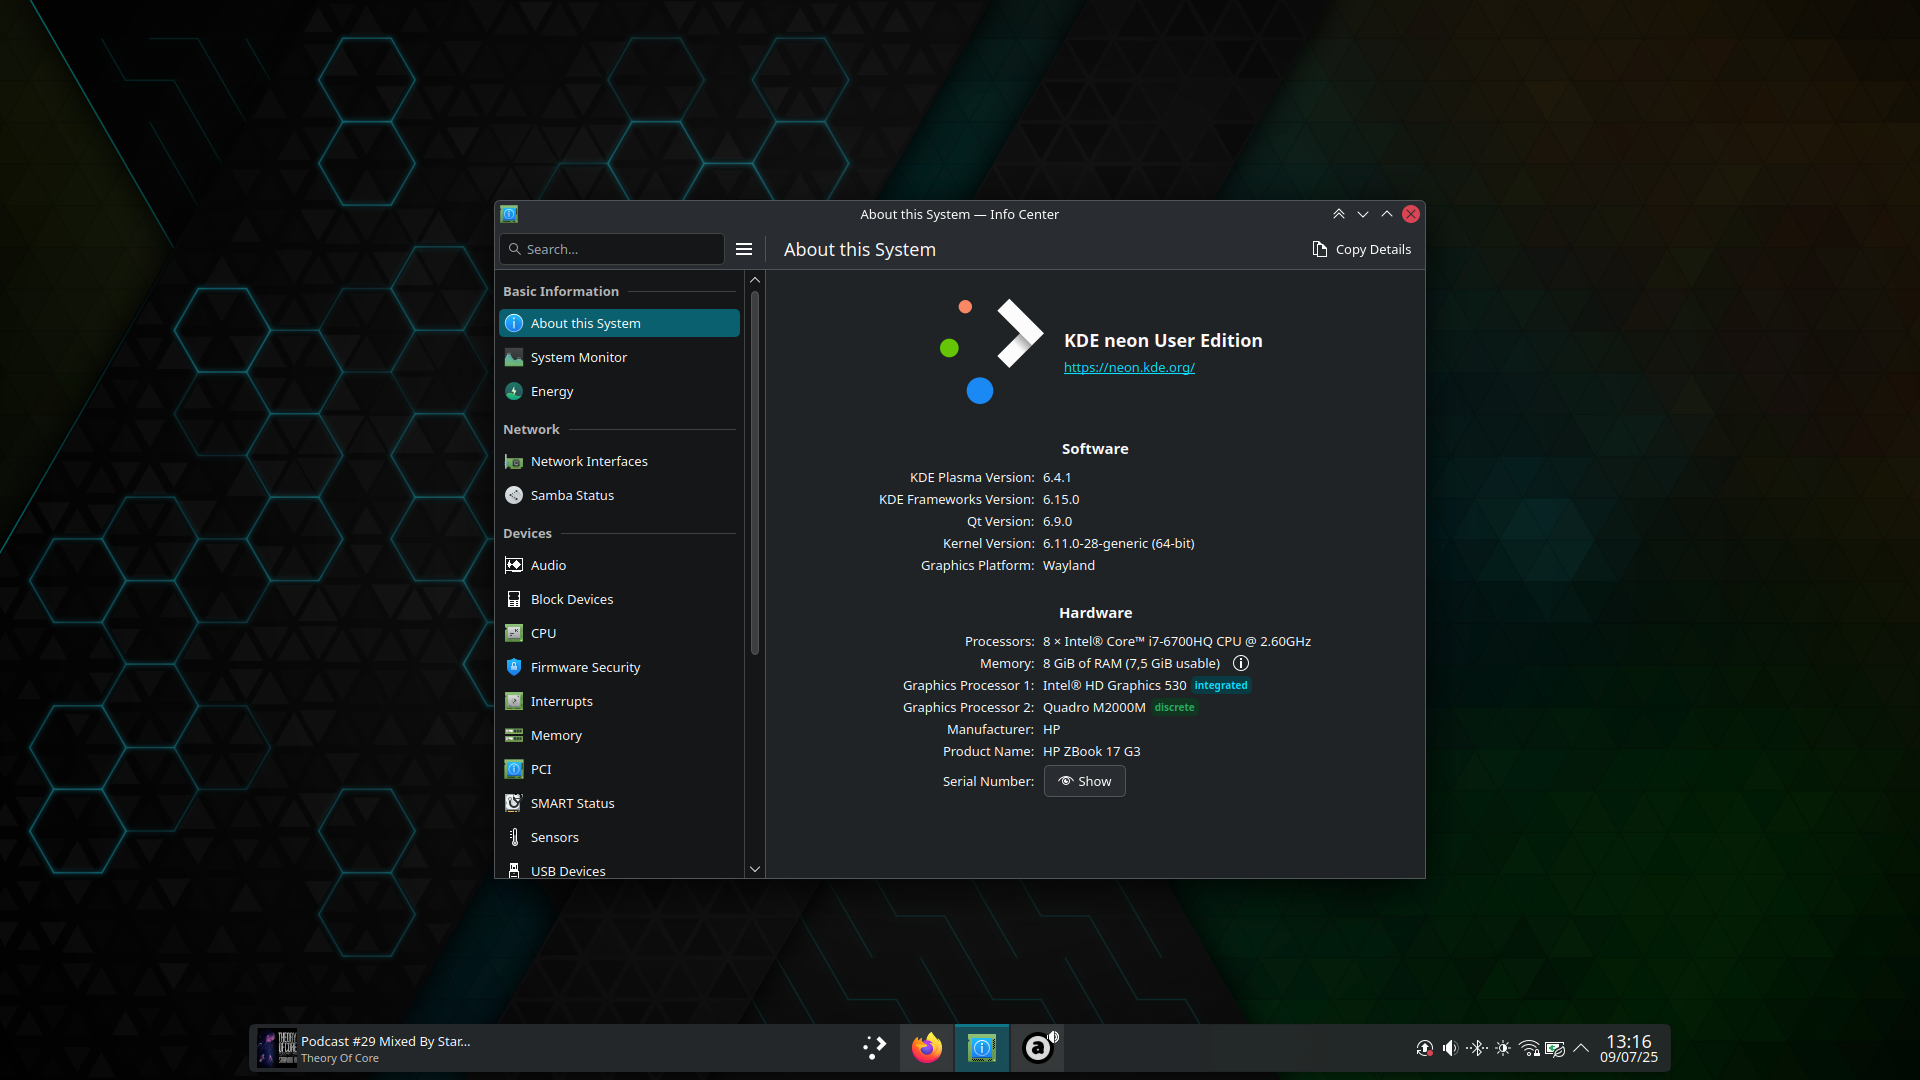Click the PCI icon in sidebar
1920x1080 pixels.
point(514,769)
